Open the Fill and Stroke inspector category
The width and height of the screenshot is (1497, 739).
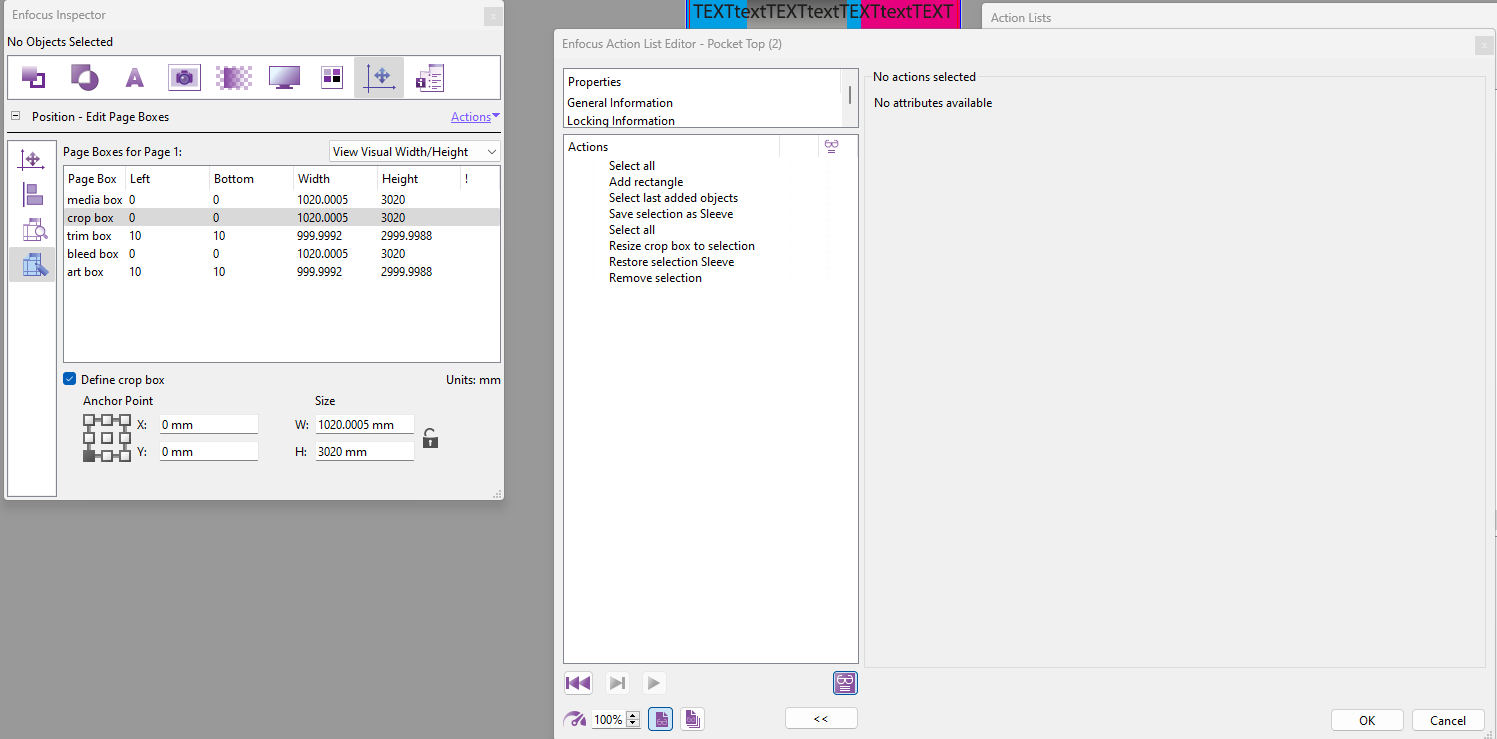(x=33, y=77)
